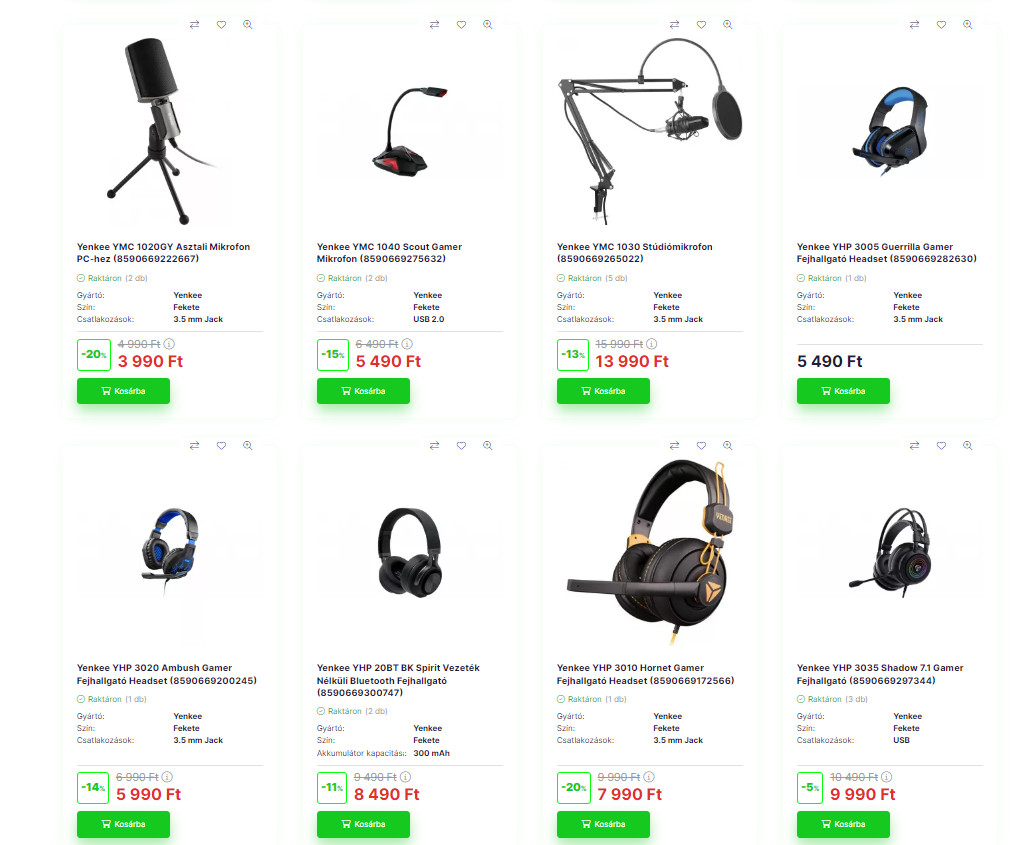Kosárba button for the 13 990 Ft studio microphone
Image resolution: width=1010 pixels, height=845 pixels.
[x=604, y=391]
